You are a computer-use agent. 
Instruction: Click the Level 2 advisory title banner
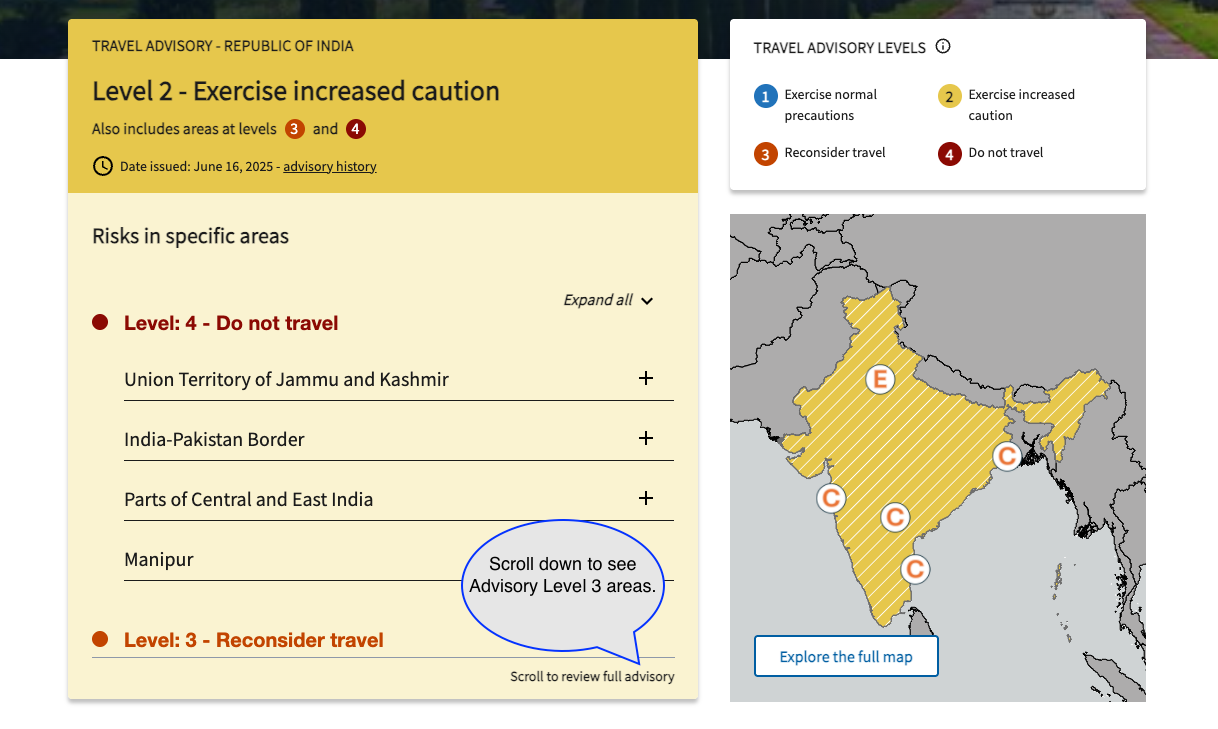pos(295,91)
